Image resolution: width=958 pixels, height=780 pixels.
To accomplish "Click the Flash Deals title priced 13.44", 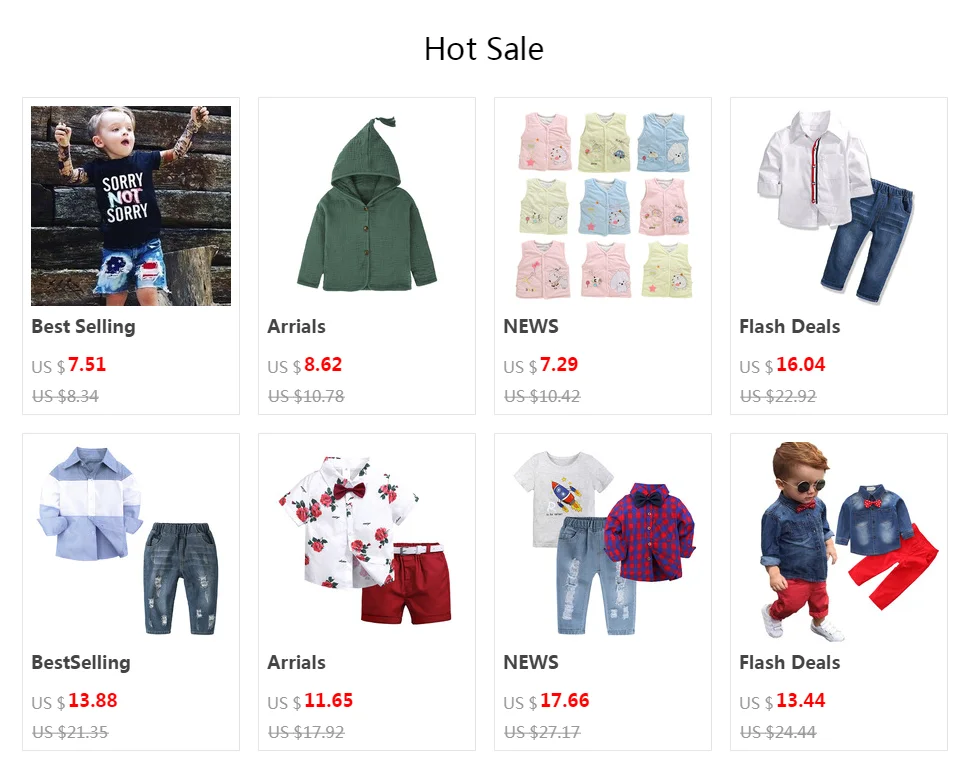I will tap(789, 663).
